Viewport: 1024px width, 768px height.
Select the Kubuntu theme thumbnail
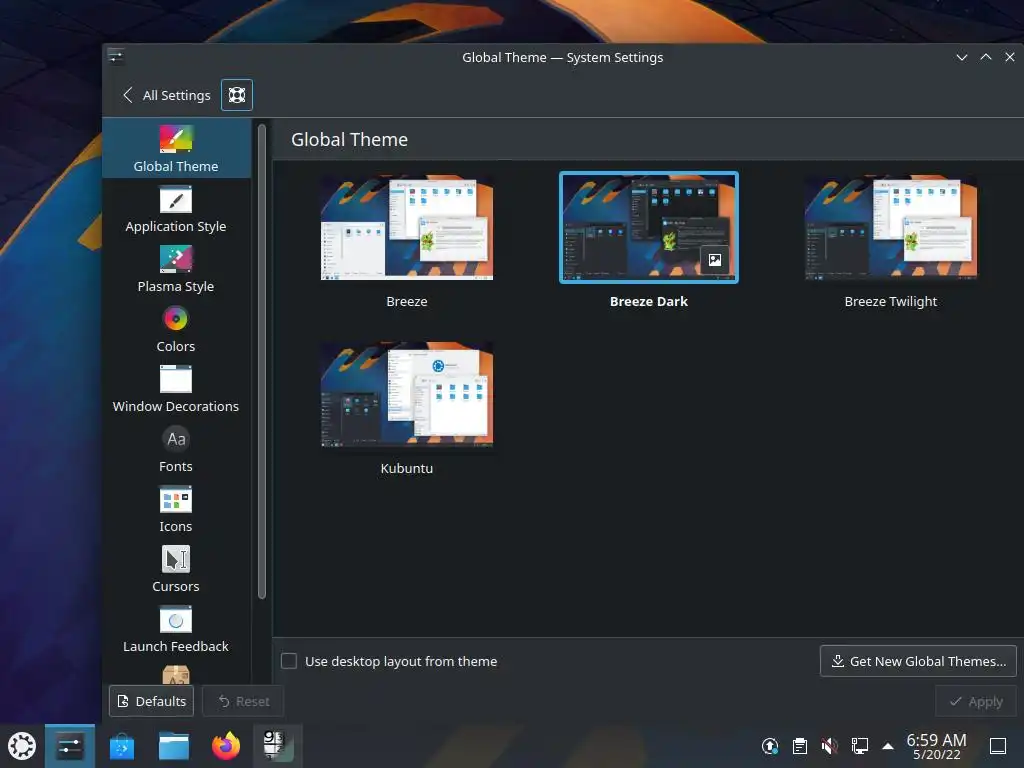pyautogui.click(x=407, y=394)
